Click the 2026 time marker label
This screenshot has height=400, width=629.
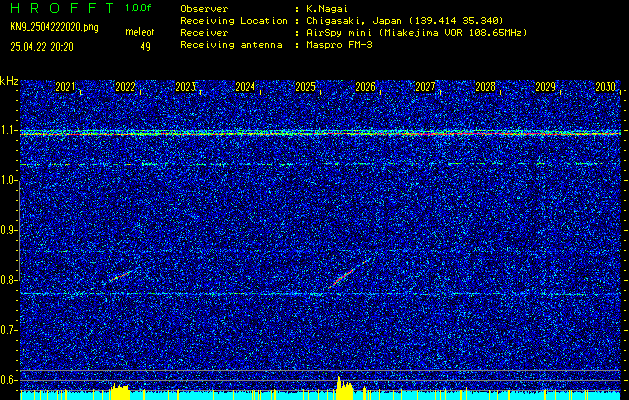365,87
